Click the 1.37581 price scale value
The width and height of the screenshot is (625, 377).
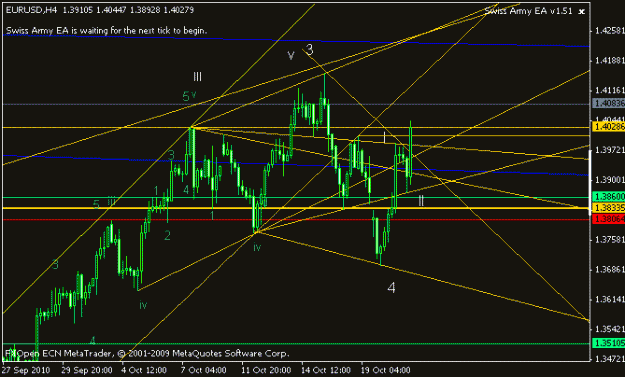click(x=609, y=240)
